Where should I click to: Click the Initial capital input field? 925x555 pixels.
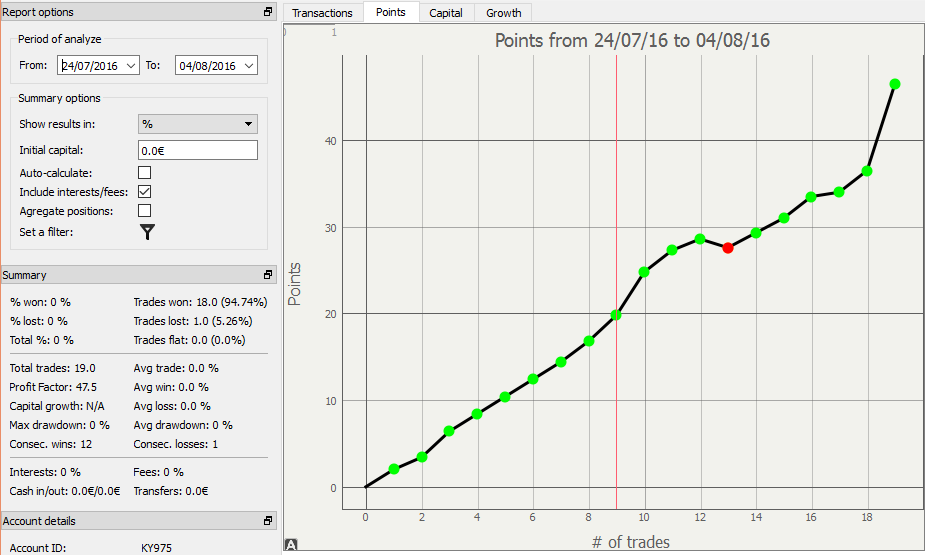[198, 150]
